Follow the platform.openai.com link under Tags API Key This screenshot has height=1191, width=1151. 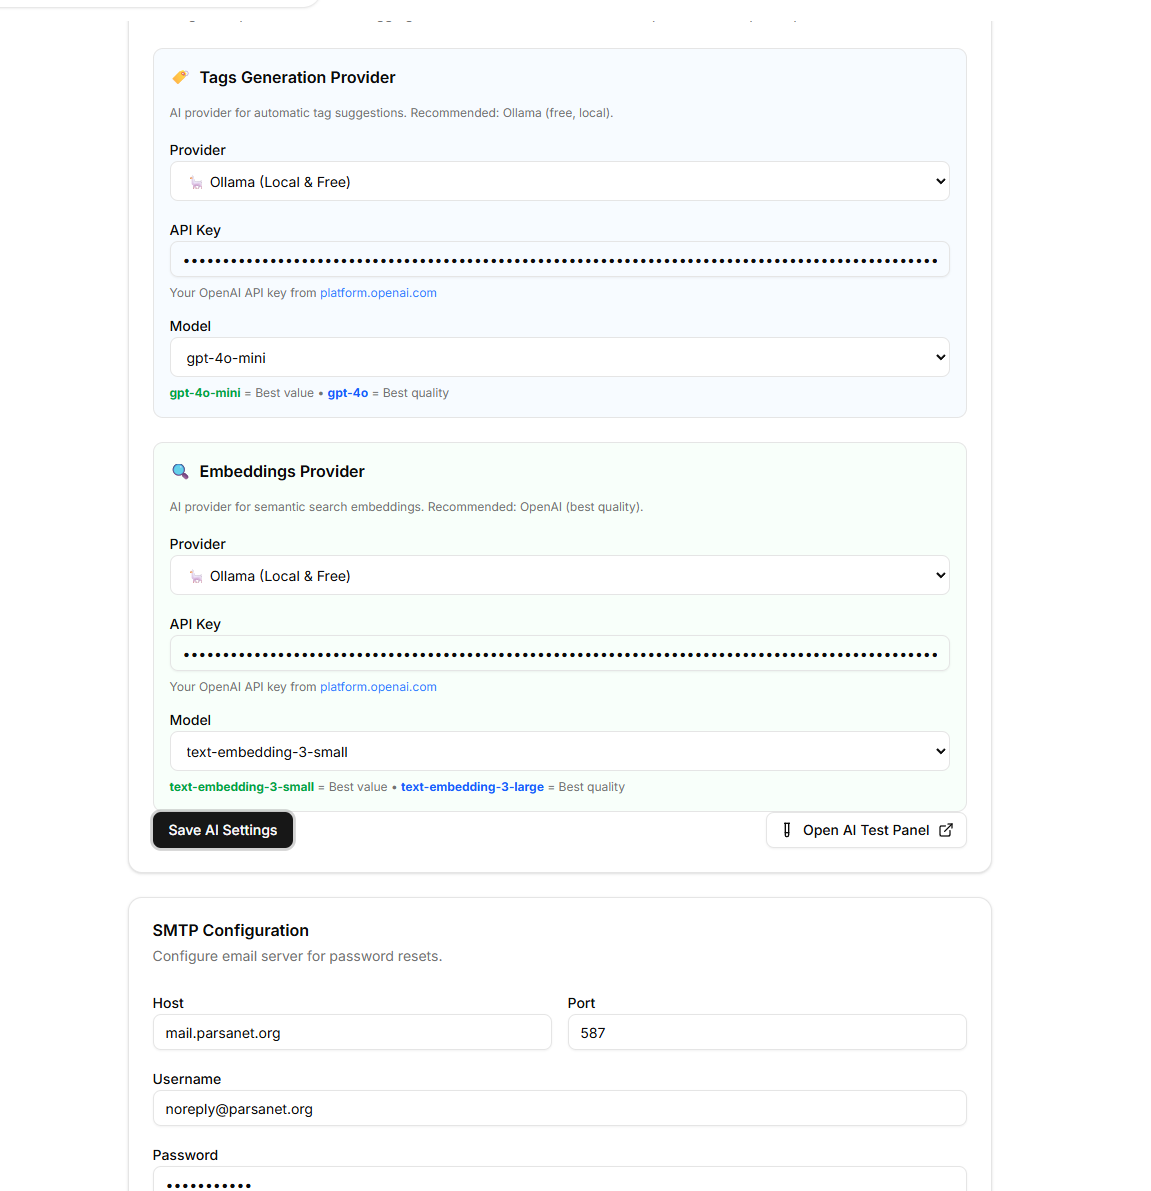click(378, 293)
